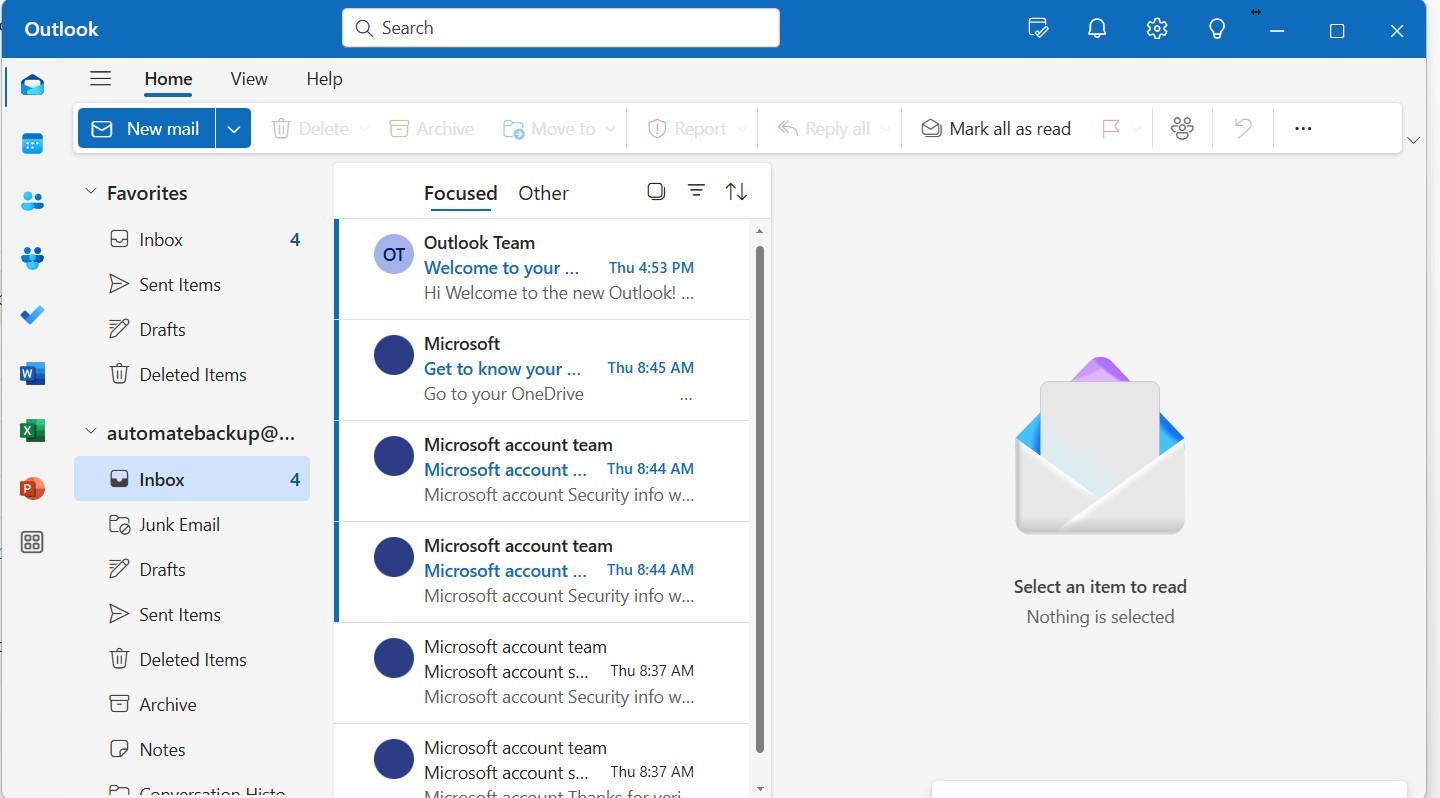Open the Notes folder
Image resolution: width=1440 pixels, height=798 pixels.
click(192, 749)
